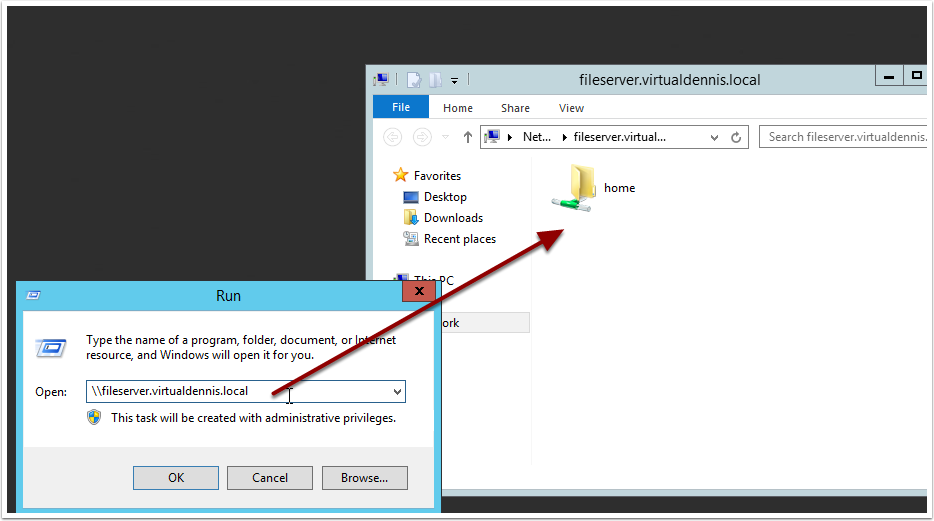This screenshot has height=521, width=934.
Task: Switch to the View ribbon tab
Action: click(x=571, y=108)
